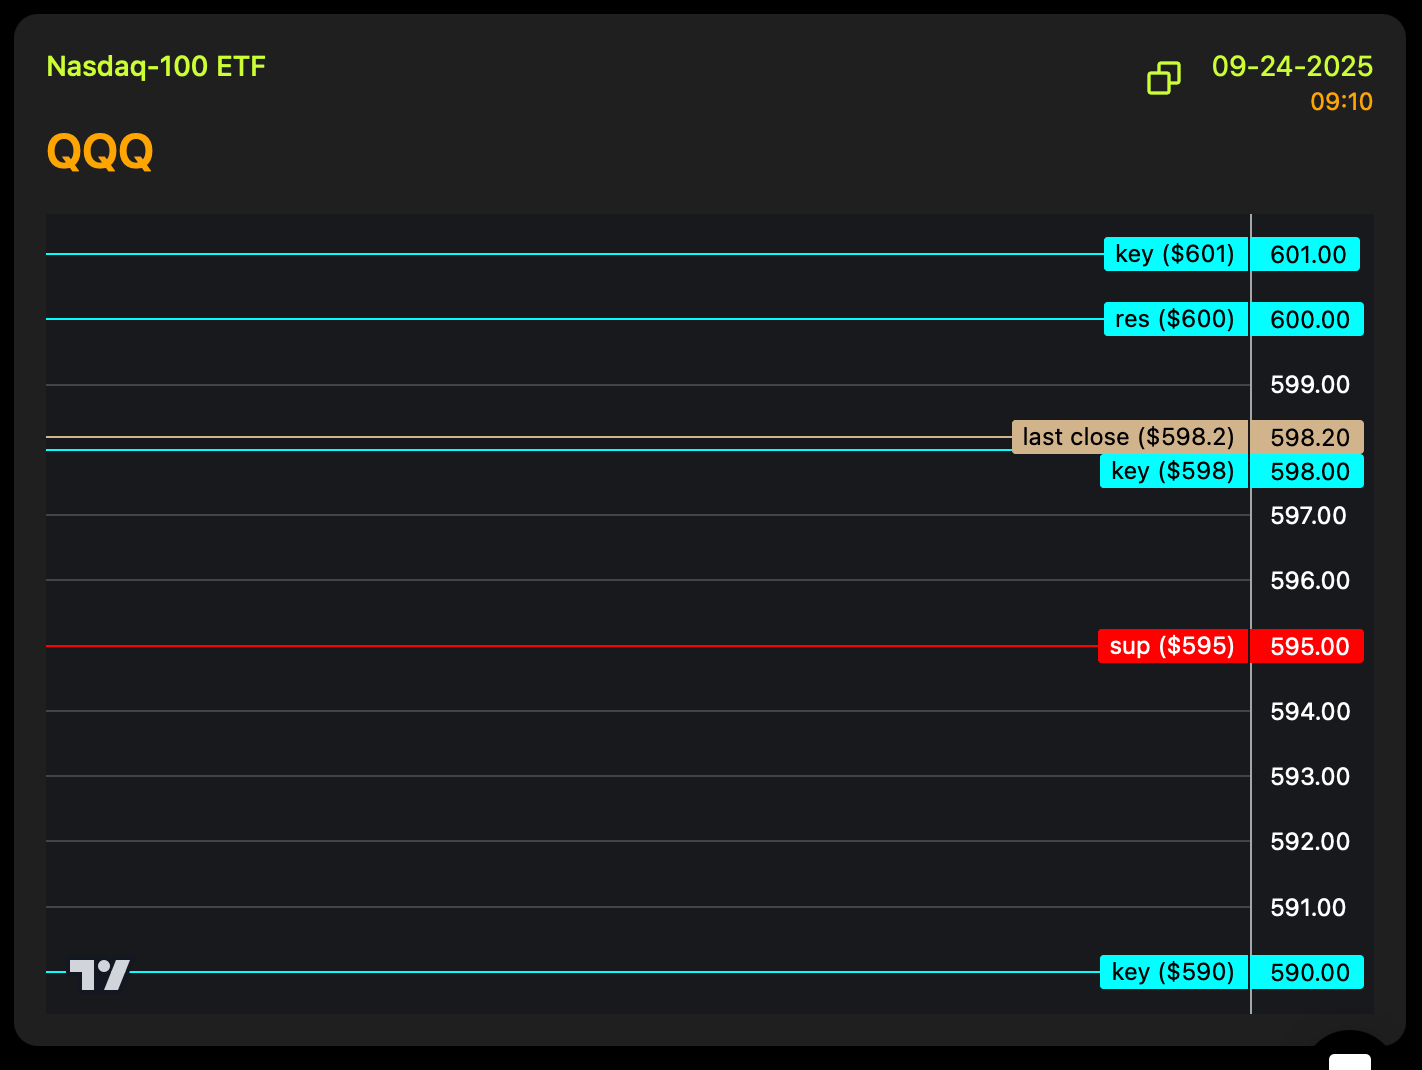The image size is (1422, 1070).
Task: Click the copy icon beside the date
Action: click(1163, 78)
